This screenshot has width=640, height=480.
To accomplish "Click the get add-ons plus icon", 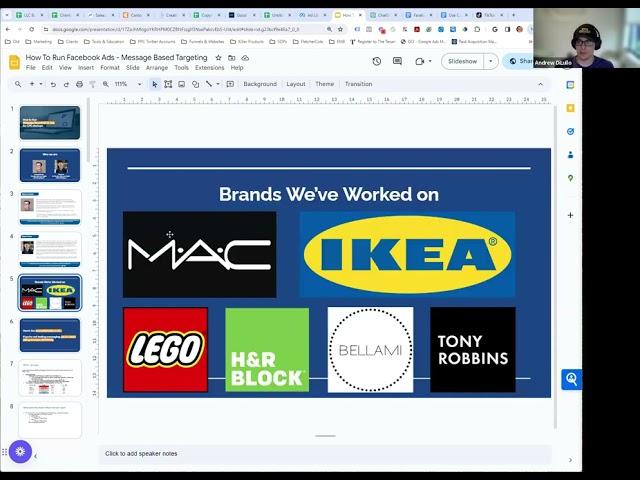I will pyautogui.click(x=571, y=215).
